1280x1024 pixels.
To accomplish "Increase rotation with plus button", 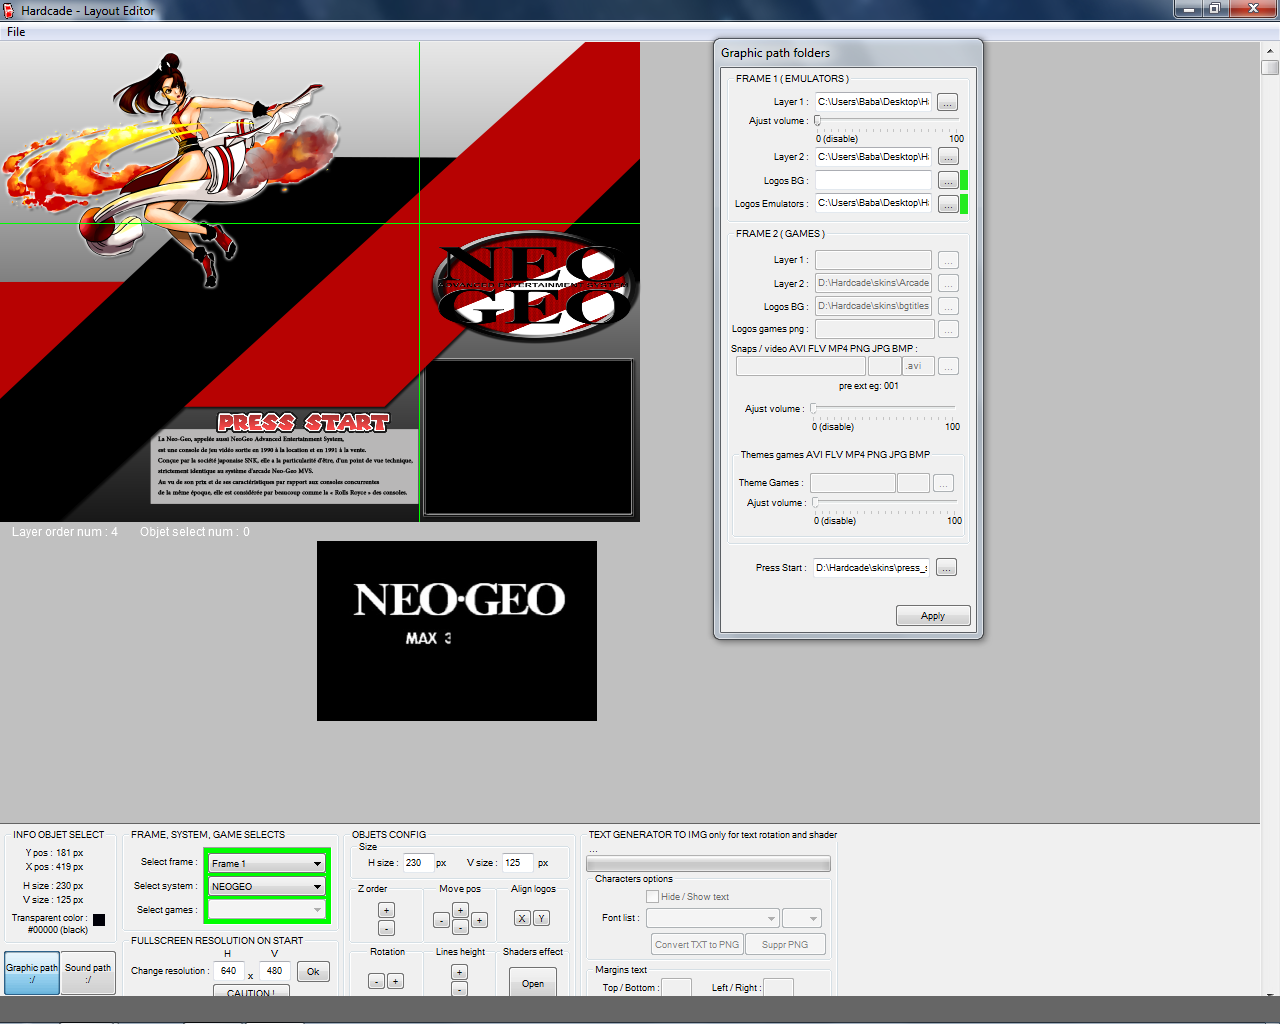I will click(395, 981).
